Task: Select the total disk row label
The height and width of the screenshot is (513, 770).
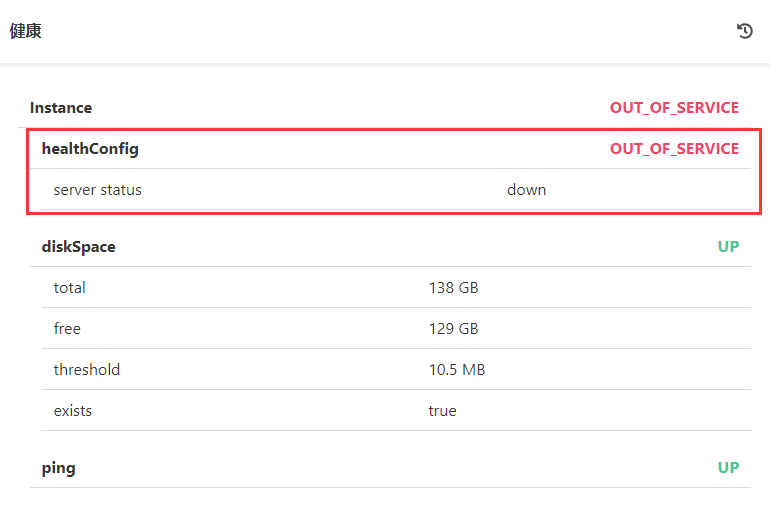Action: click(x=70, y=288)
